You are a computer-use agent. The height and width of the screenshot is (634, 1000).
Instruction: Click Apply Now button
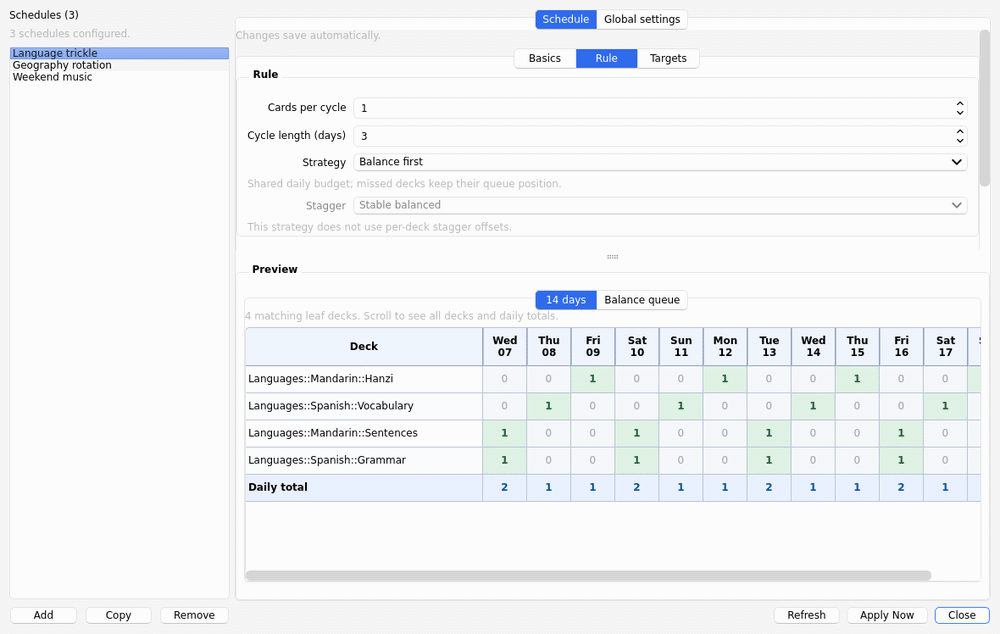point(886,615)
